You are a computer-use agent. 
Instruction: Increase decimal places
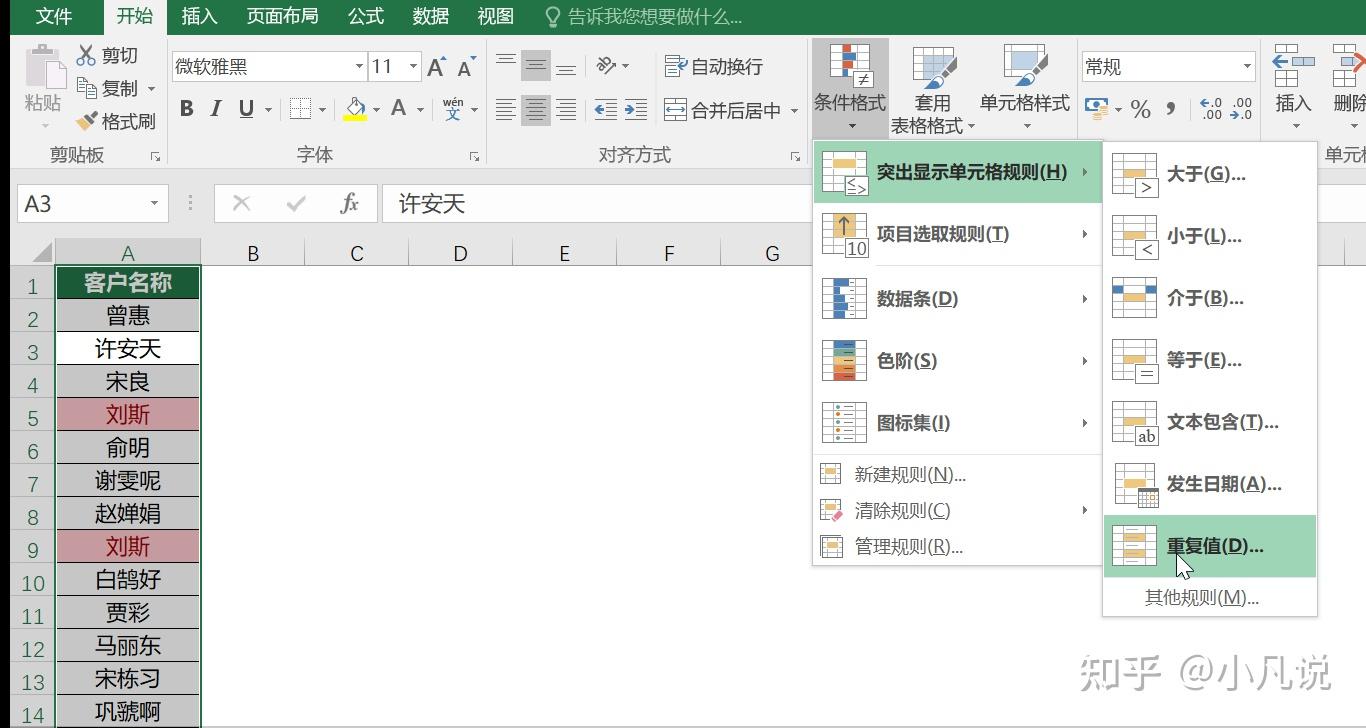tap(1210, 109)
